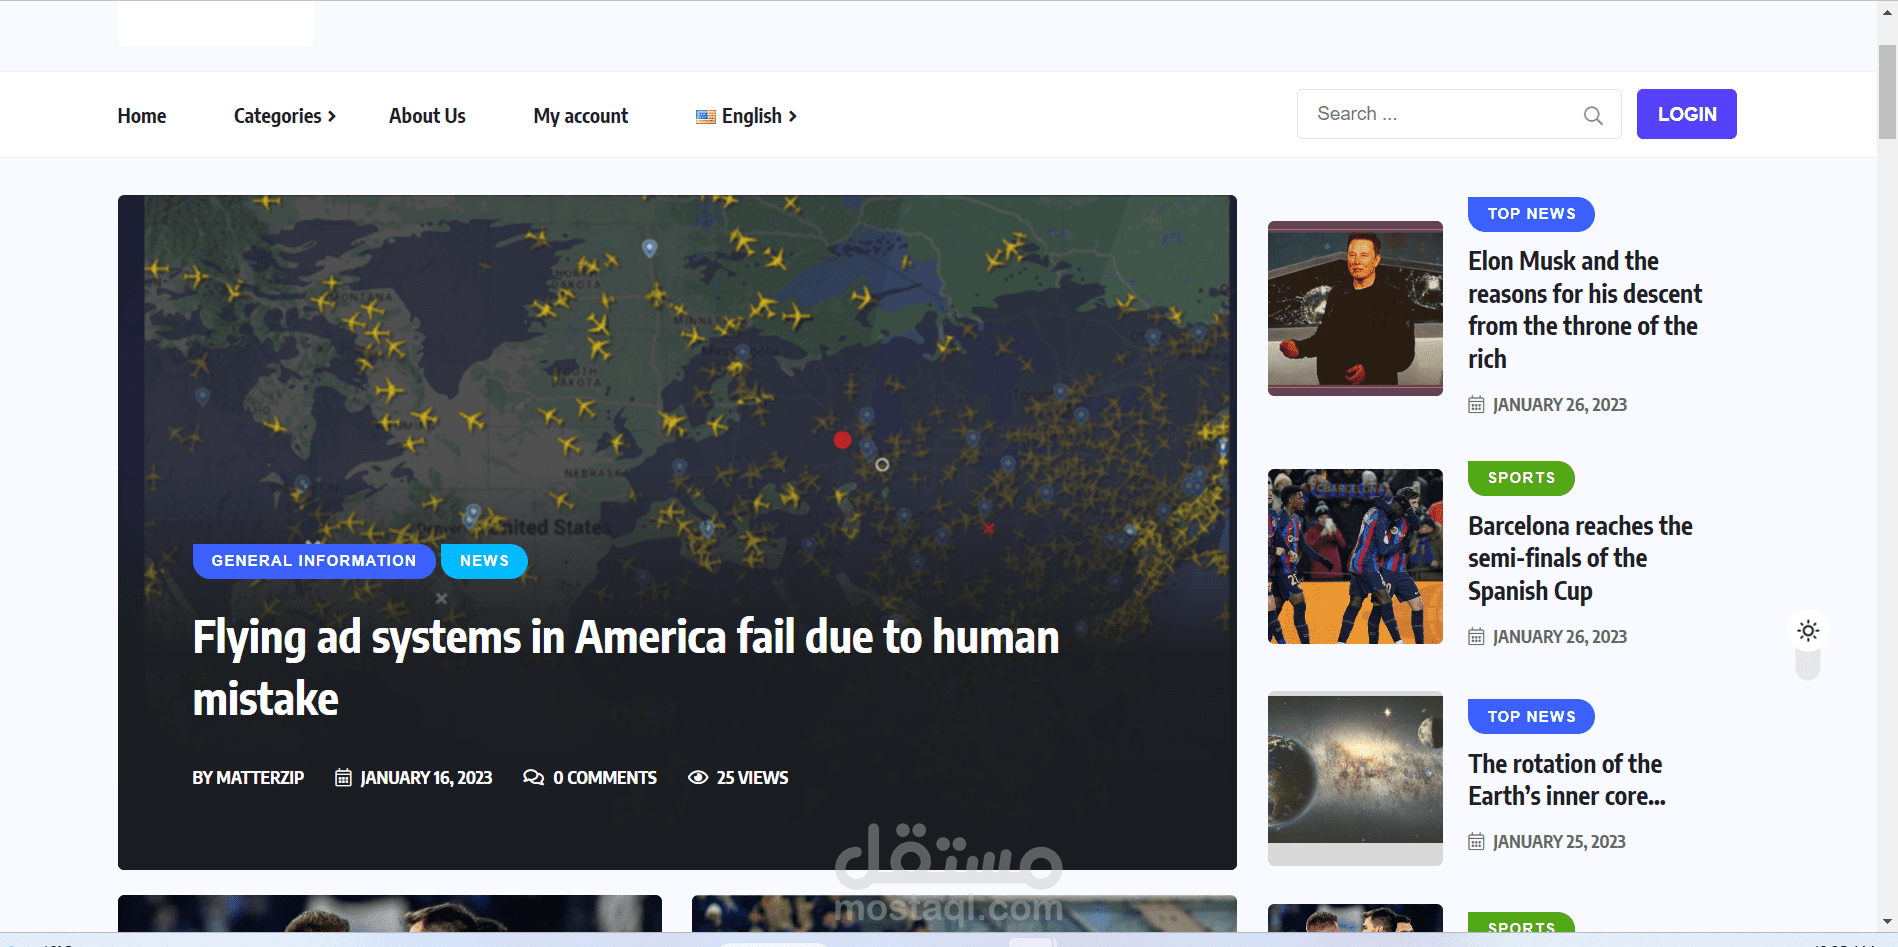Click the scrollbar up arrow
This screenshot has width=1898, height=947.
(x=1887, y=12)
